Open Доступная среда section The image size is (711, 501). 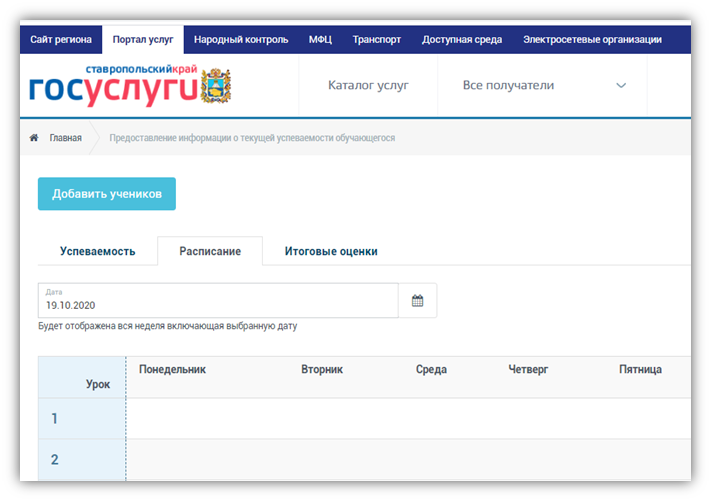coord(462,39)
